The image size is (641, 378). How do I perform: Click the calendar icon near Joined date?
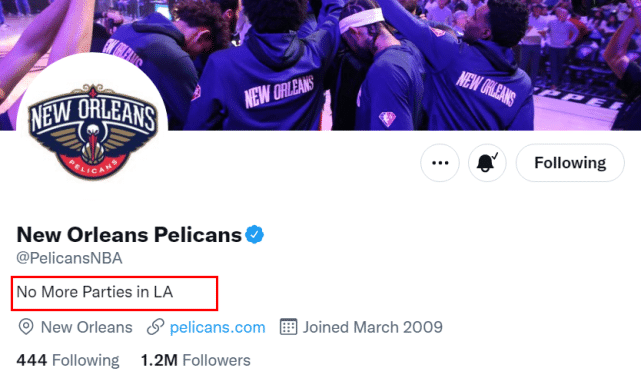(288, 327)
